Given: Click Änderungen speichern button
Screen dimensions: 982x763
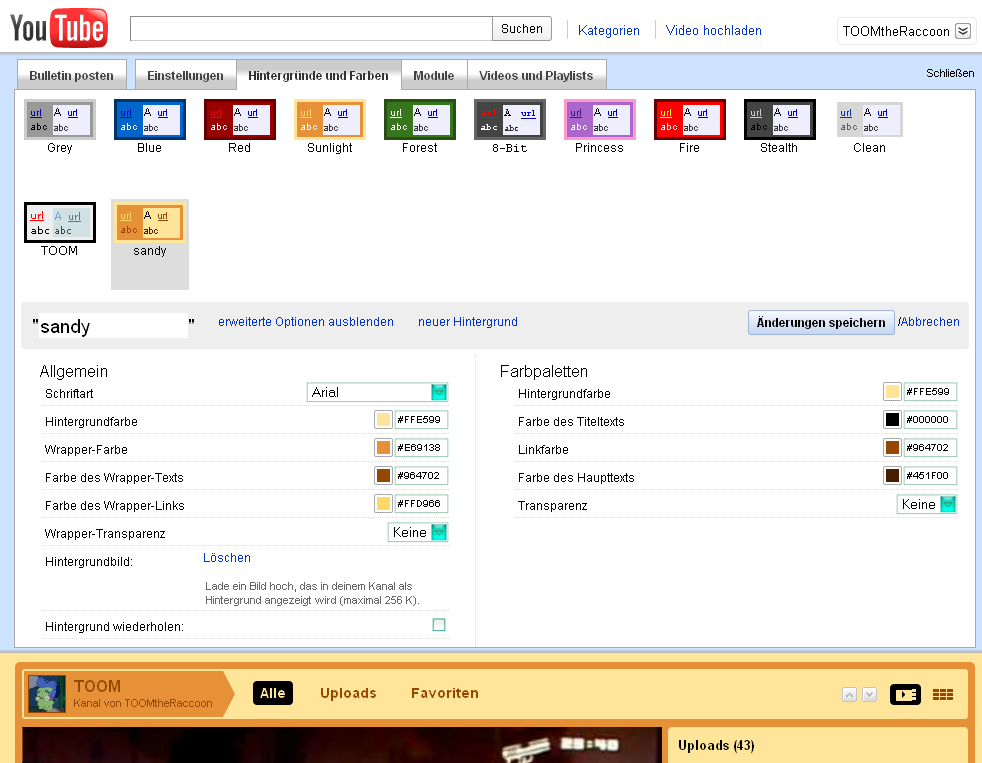Looking at the screenshot, I should pyautogui.click(x=821, y=323).
